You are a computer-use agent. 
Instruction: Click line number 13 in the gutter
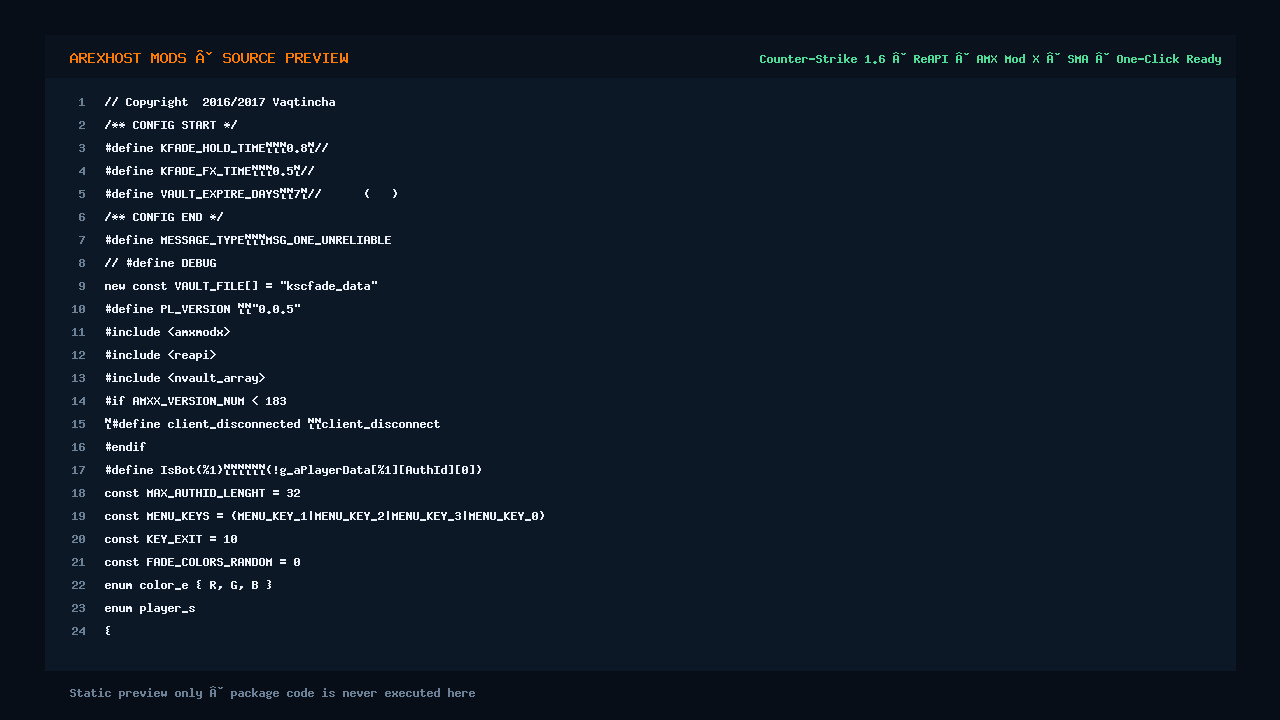point(79,378)
